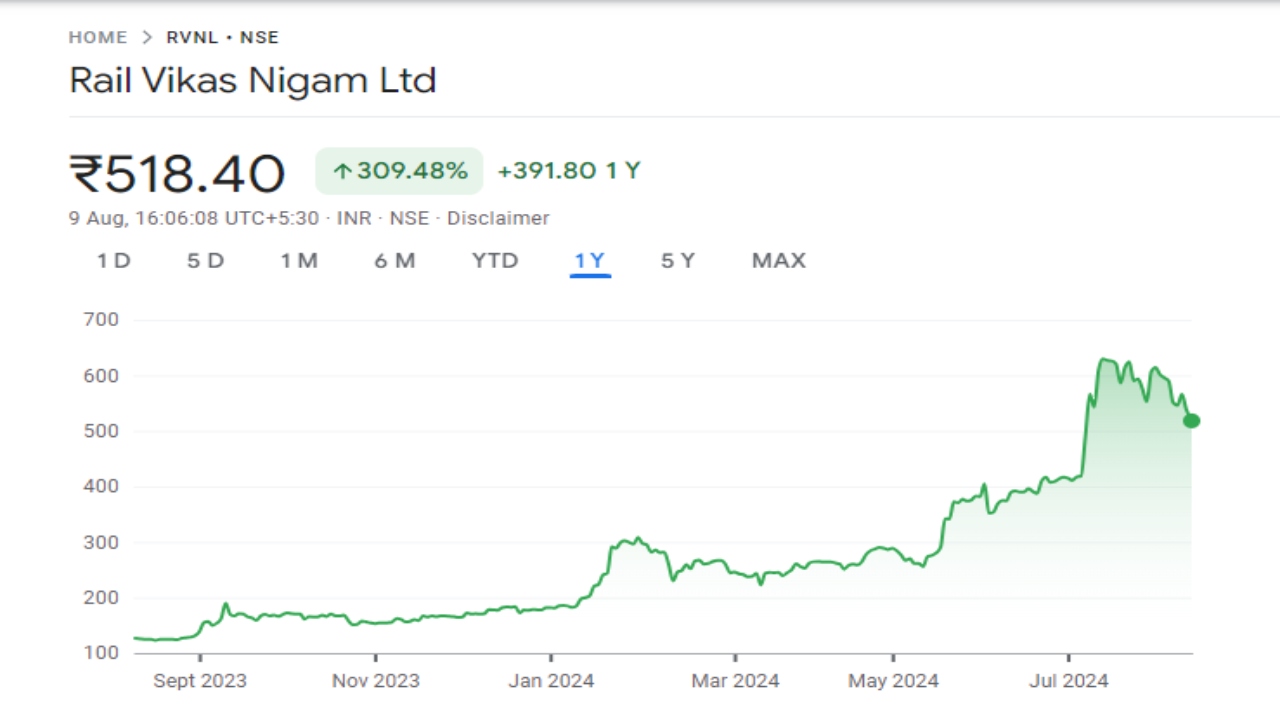Screen dimensions: 1280x720
Task: Click the Jan 2024 axis label
Action: (551, 681)
